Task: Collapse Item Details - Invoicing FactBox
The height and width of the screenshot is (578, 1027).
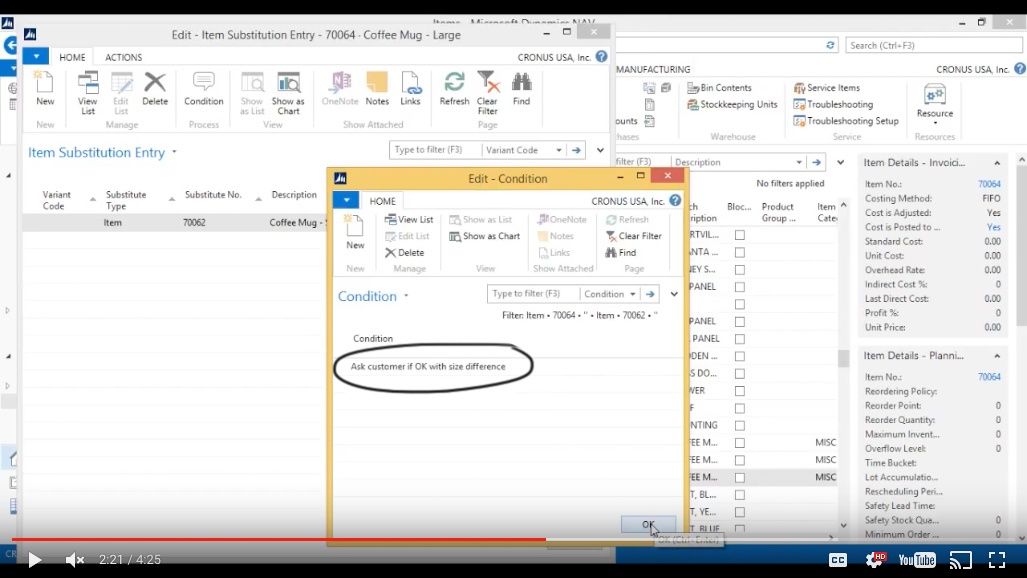Action: pos(997,163)
